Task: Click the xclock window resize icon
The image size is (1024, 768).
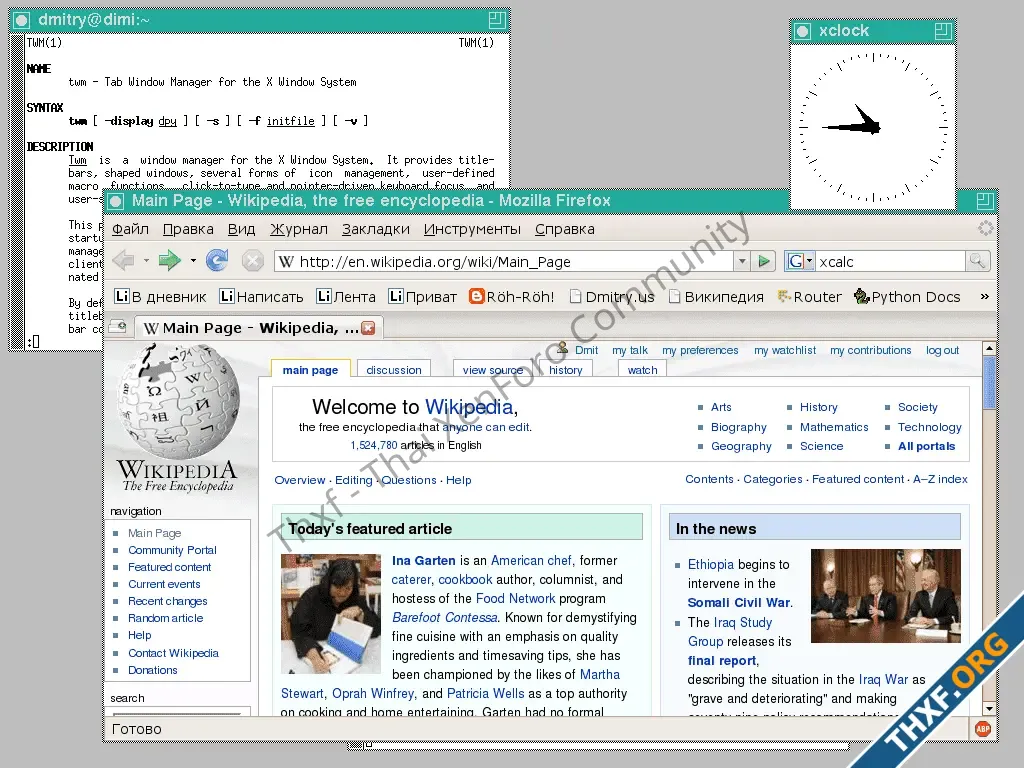Action: (x=943, y=31)
